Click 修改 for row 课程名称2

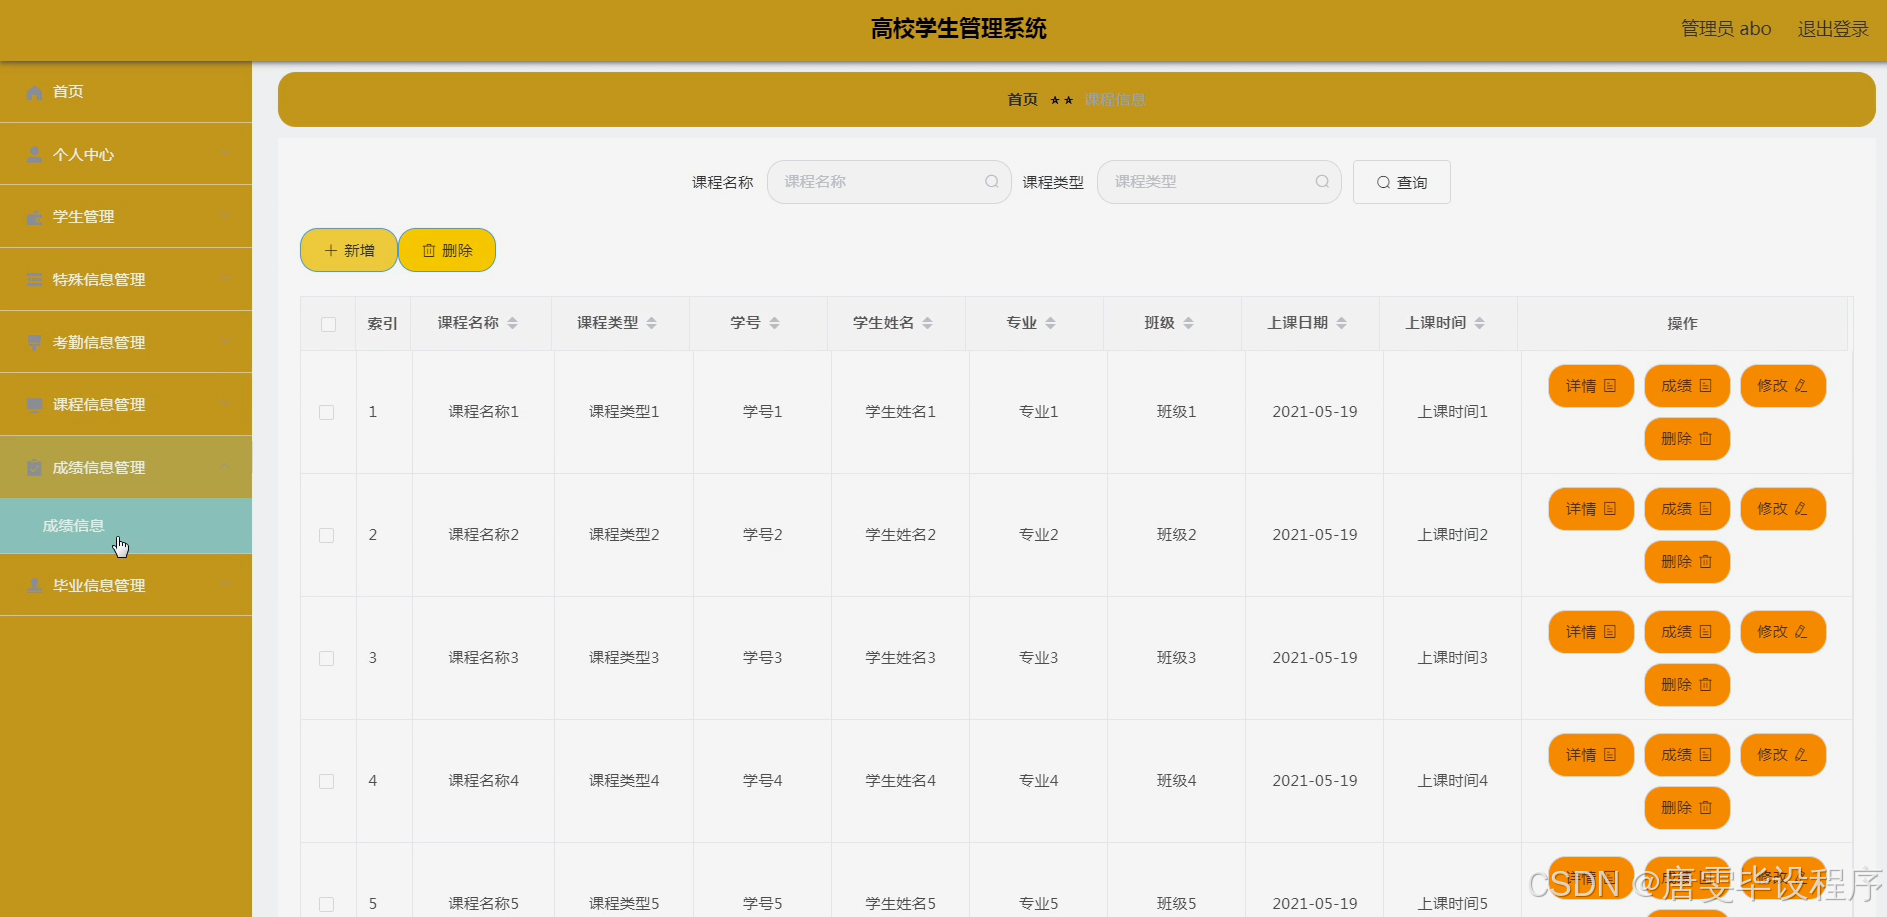[x=1783, y=509]
